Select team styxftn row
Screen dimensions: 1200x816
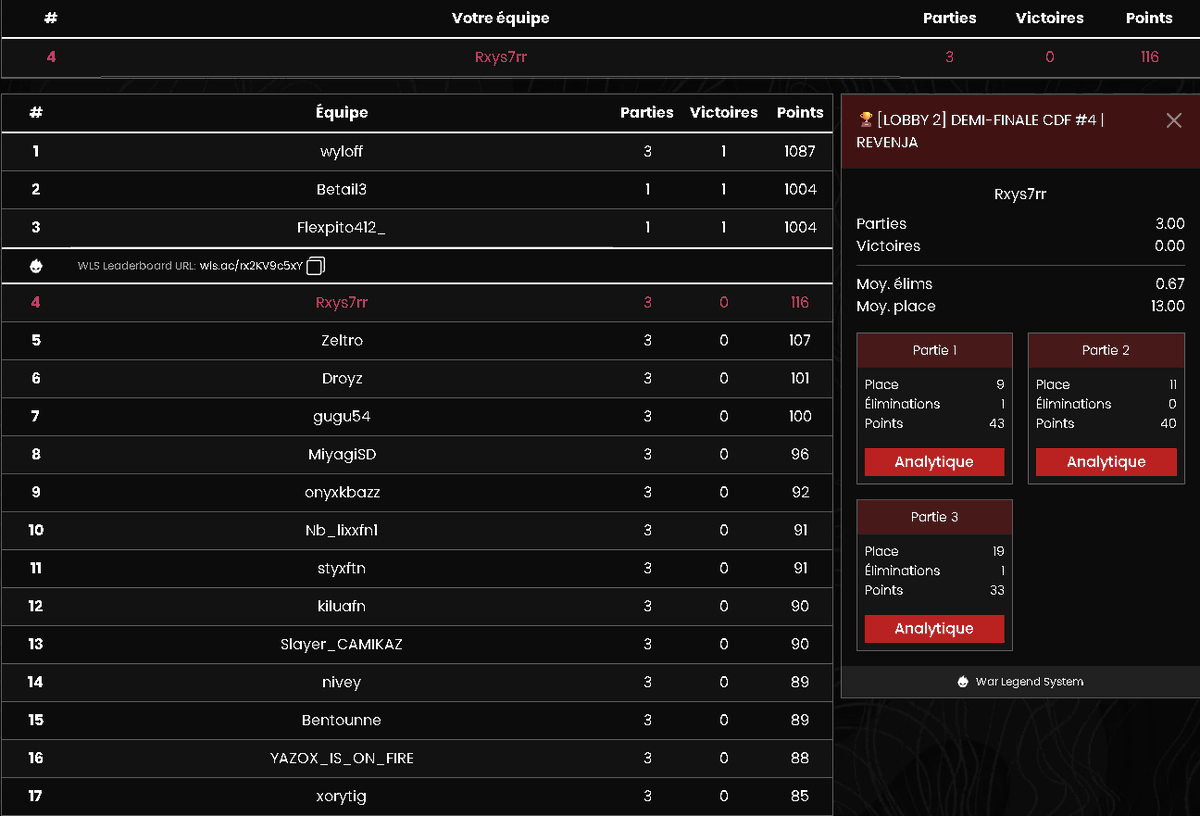[x=417, y=569]
